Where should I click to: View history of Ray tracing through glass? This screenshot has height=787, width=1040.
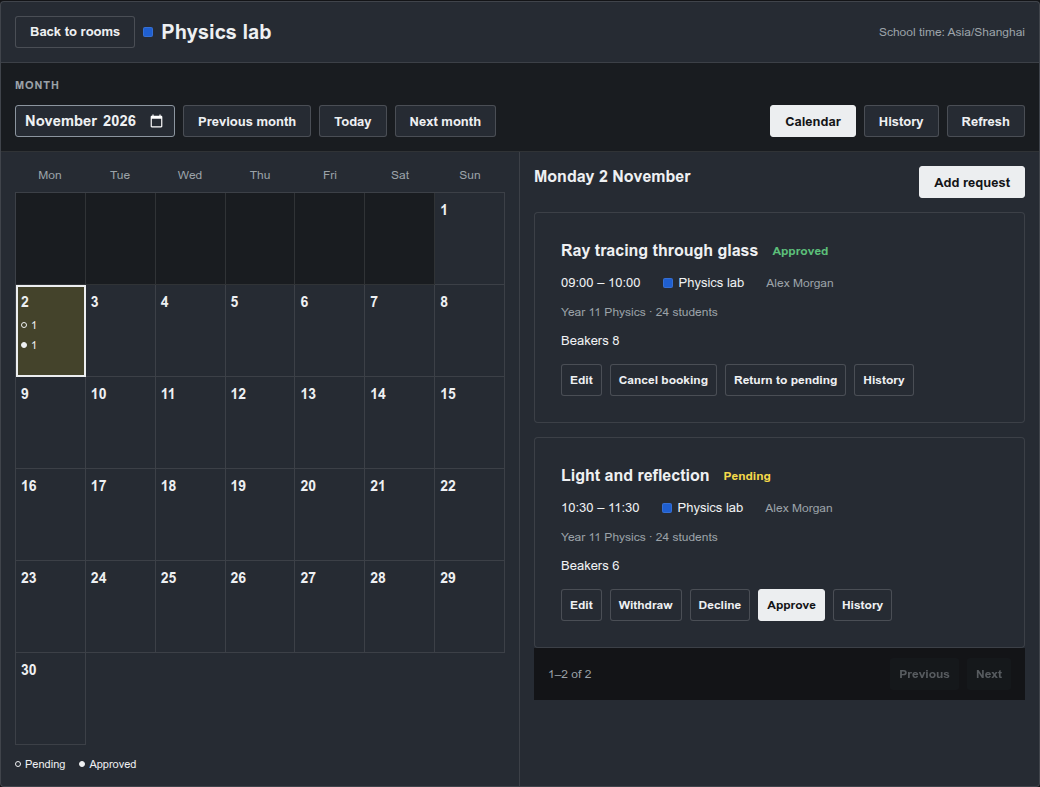(x=883, y=380)
